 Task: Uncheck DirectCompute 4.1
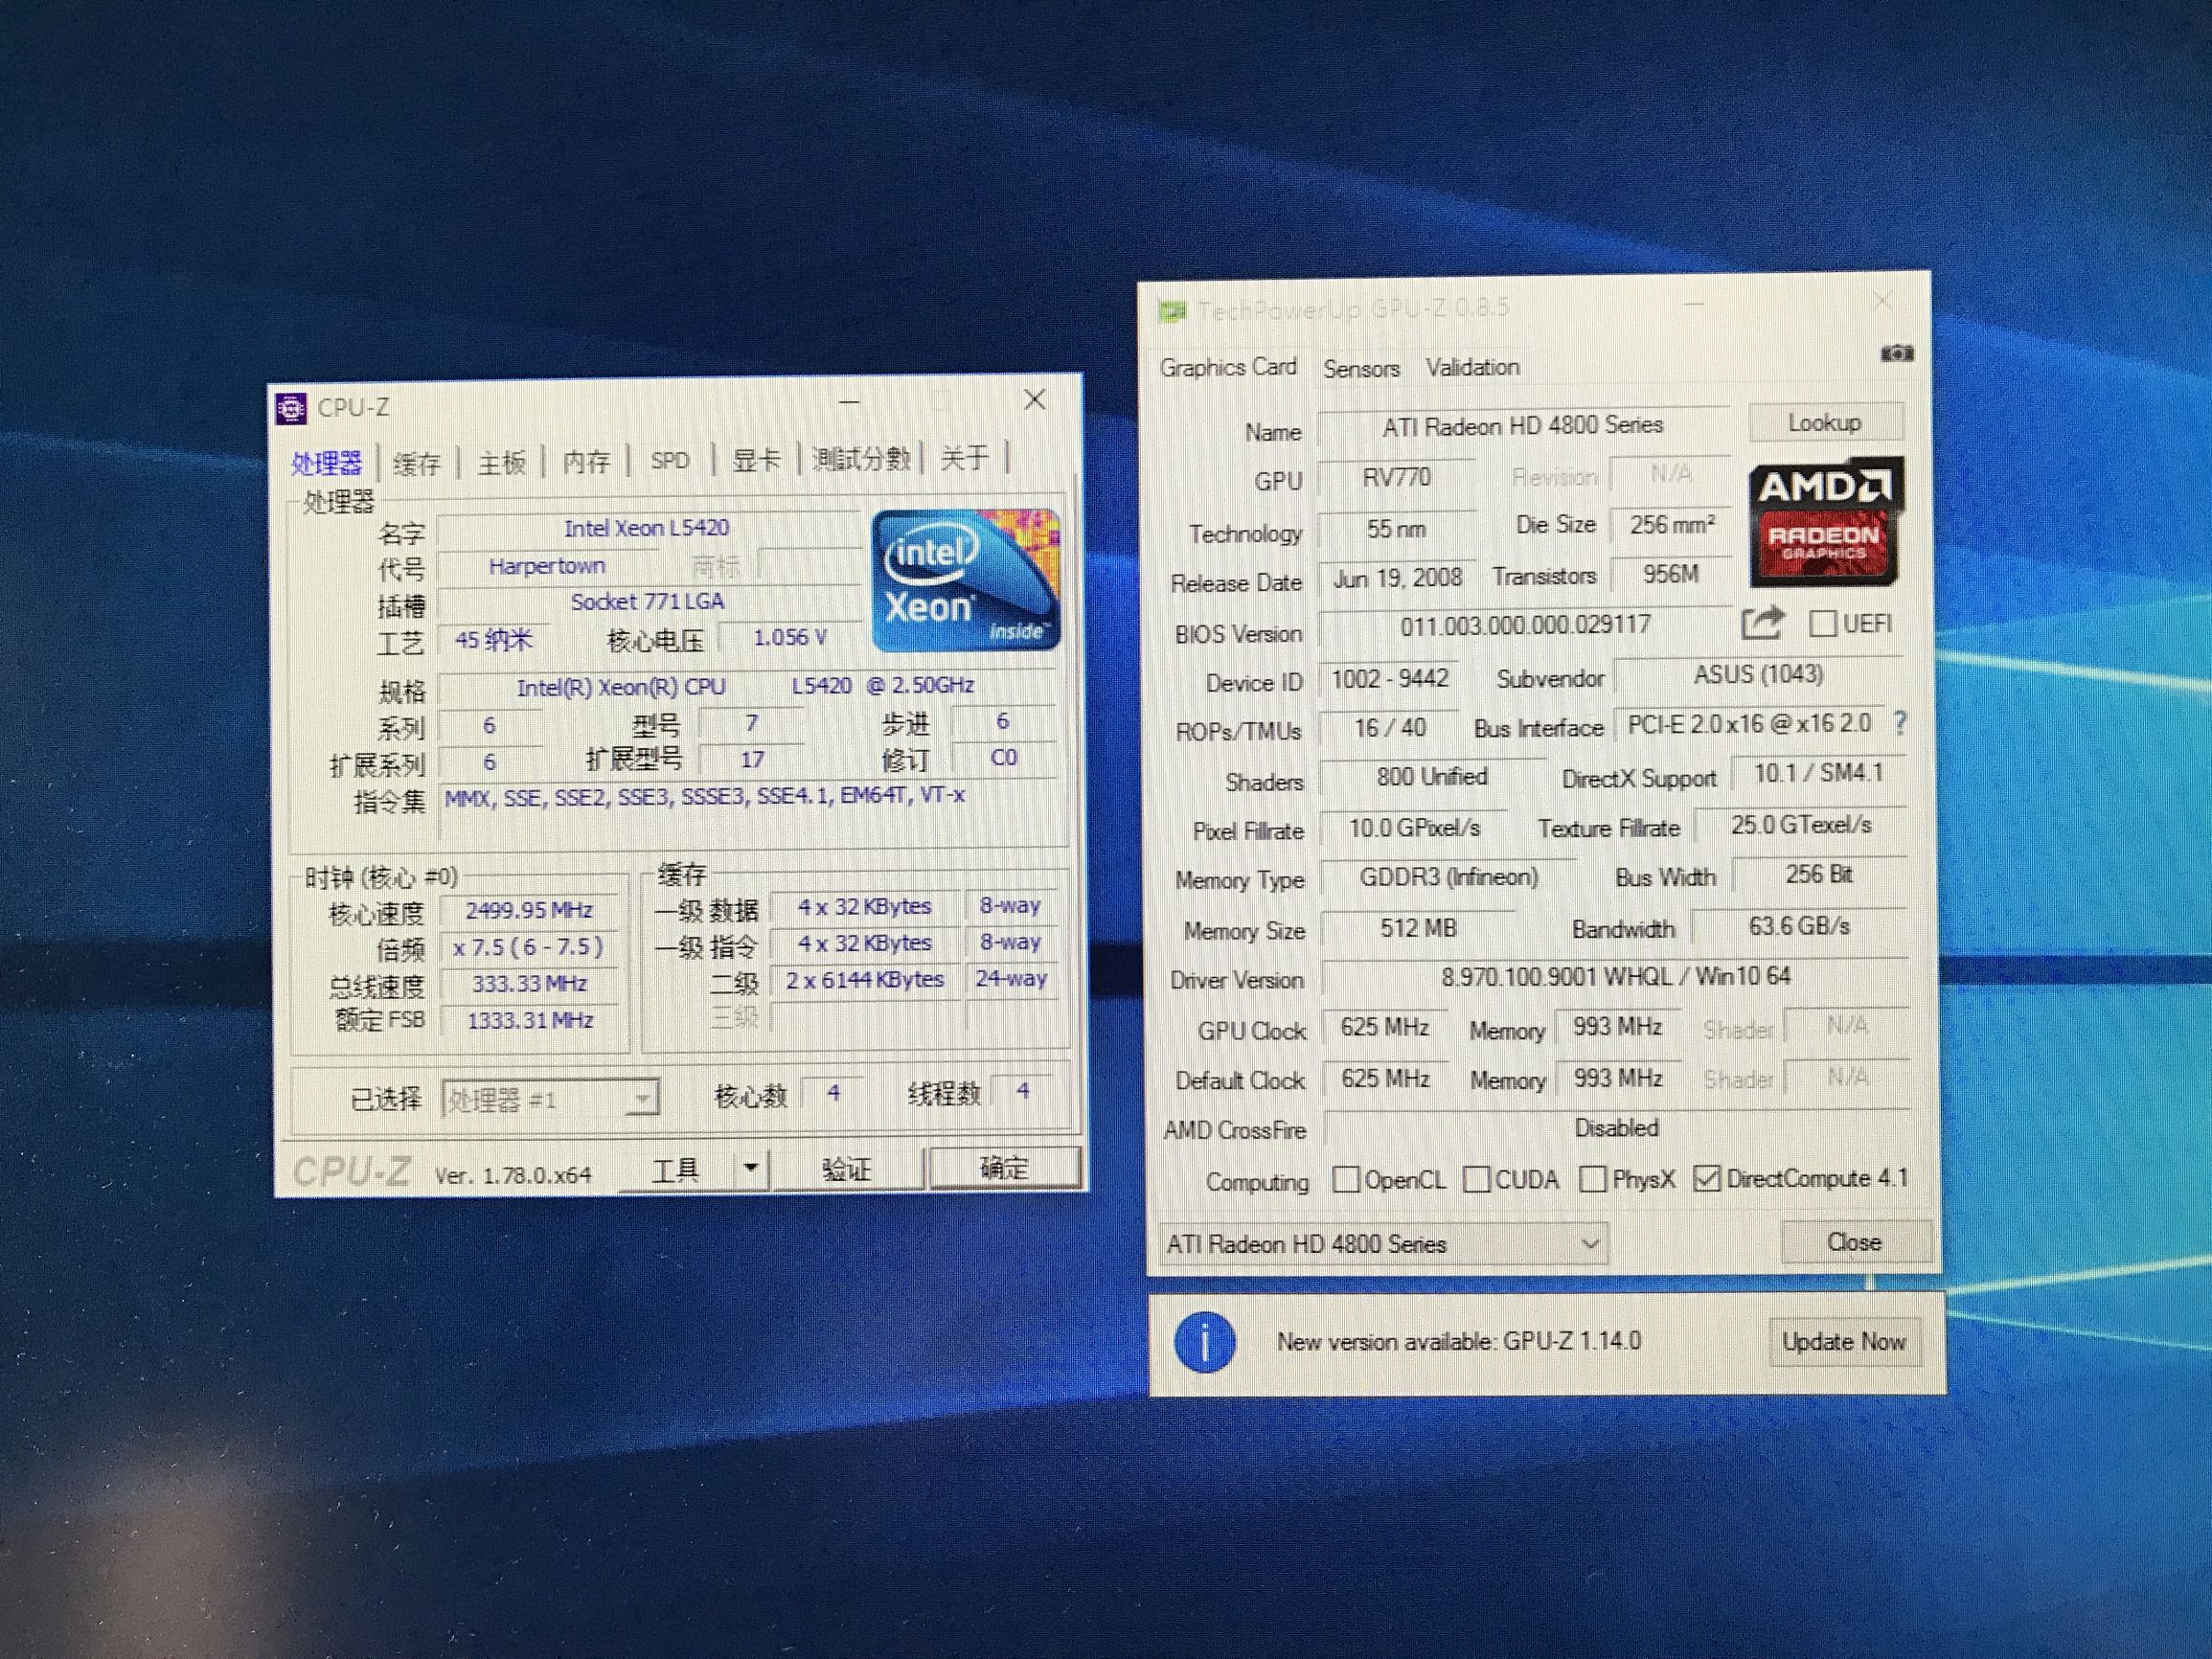point(1706,1179)
